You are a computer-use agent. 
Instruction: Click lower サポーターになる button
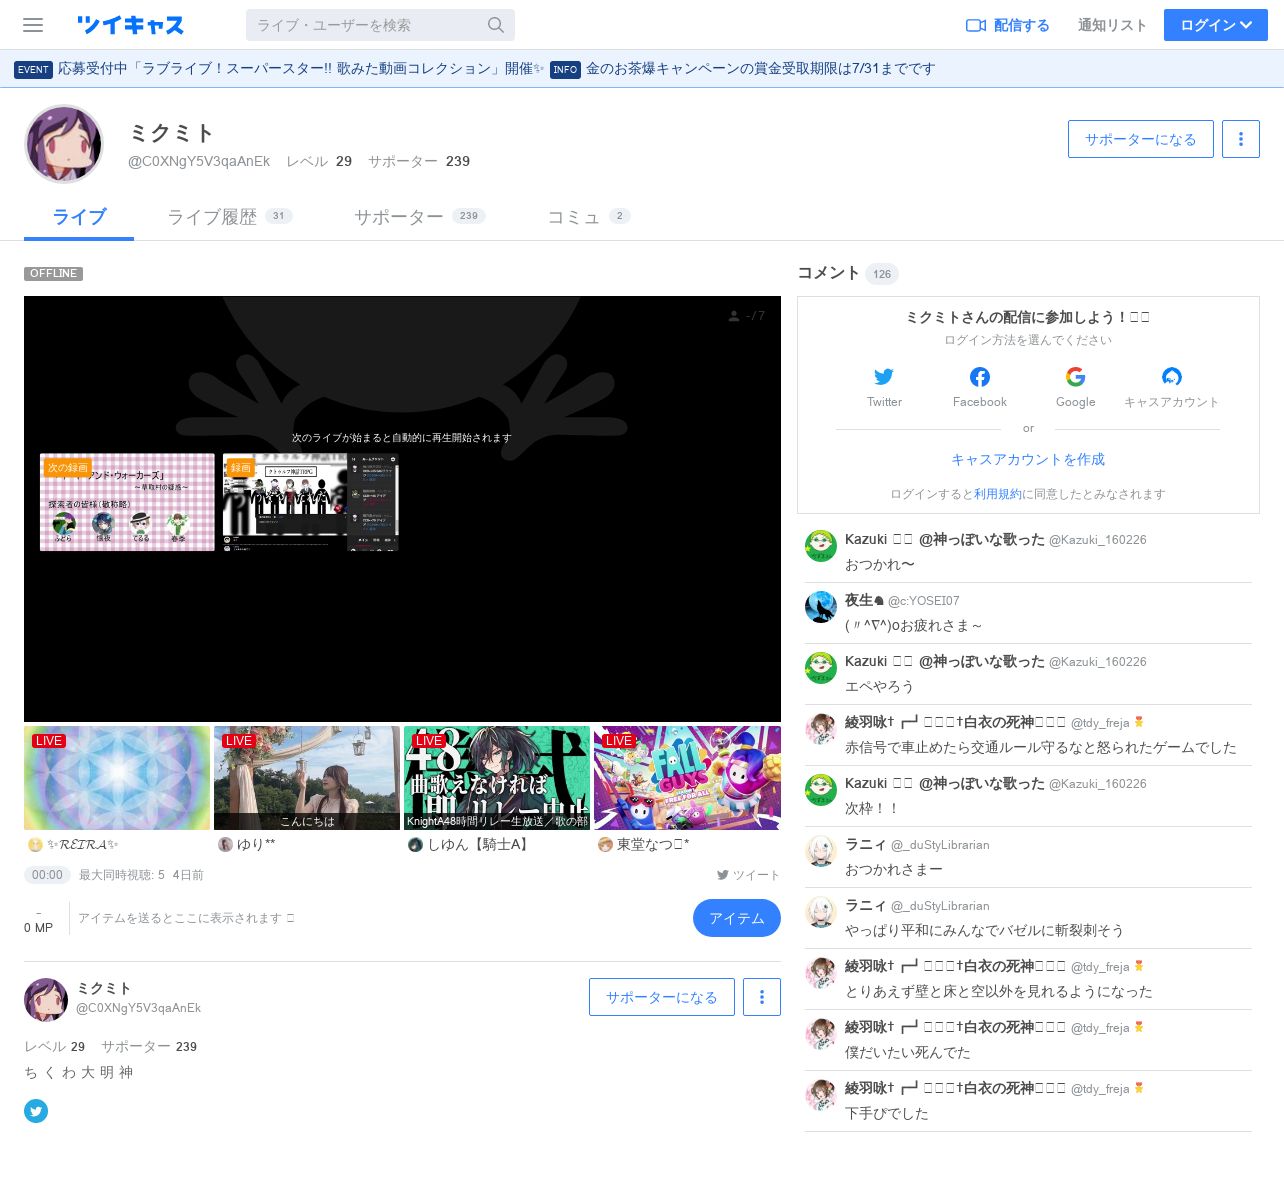click(662, 997)
